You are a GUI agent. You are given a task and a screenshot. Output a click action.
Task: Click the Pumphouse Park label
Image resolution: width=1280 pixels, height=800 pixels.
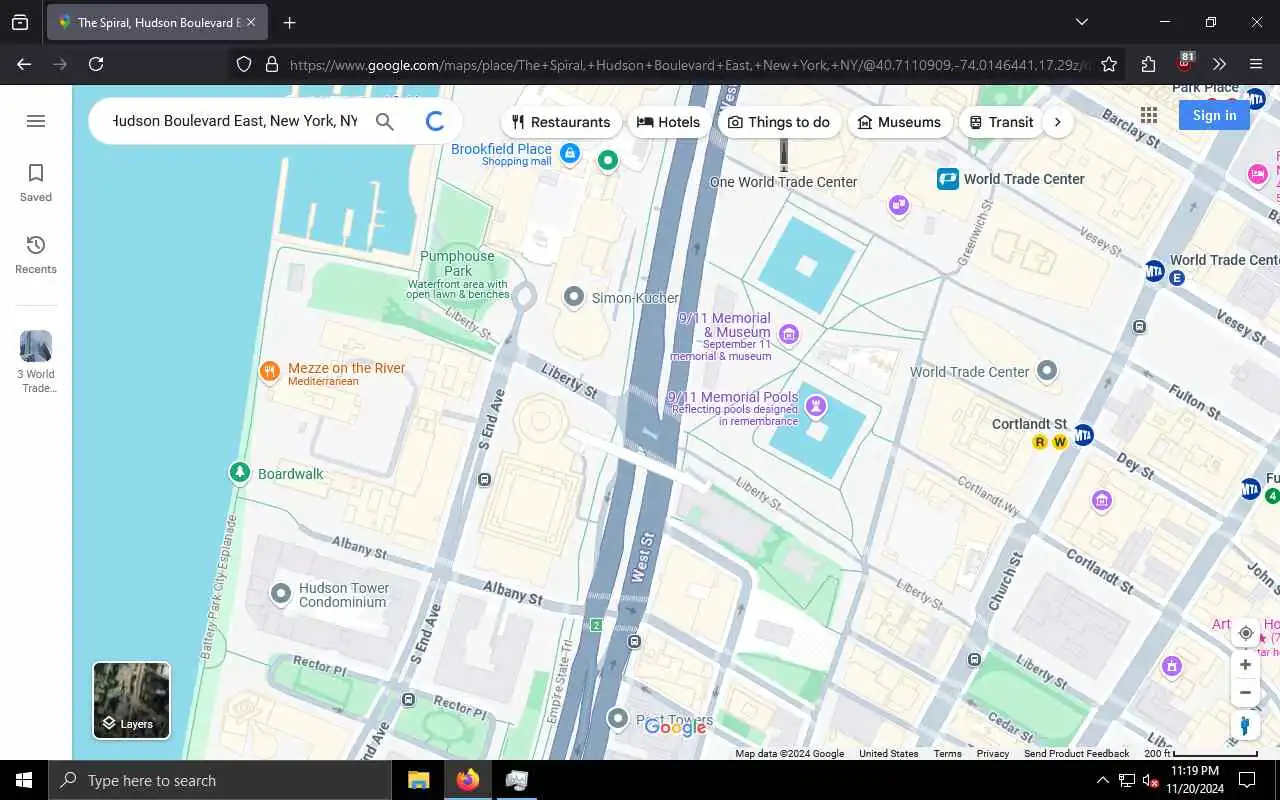pyautogui.click(x=458, y=263)
